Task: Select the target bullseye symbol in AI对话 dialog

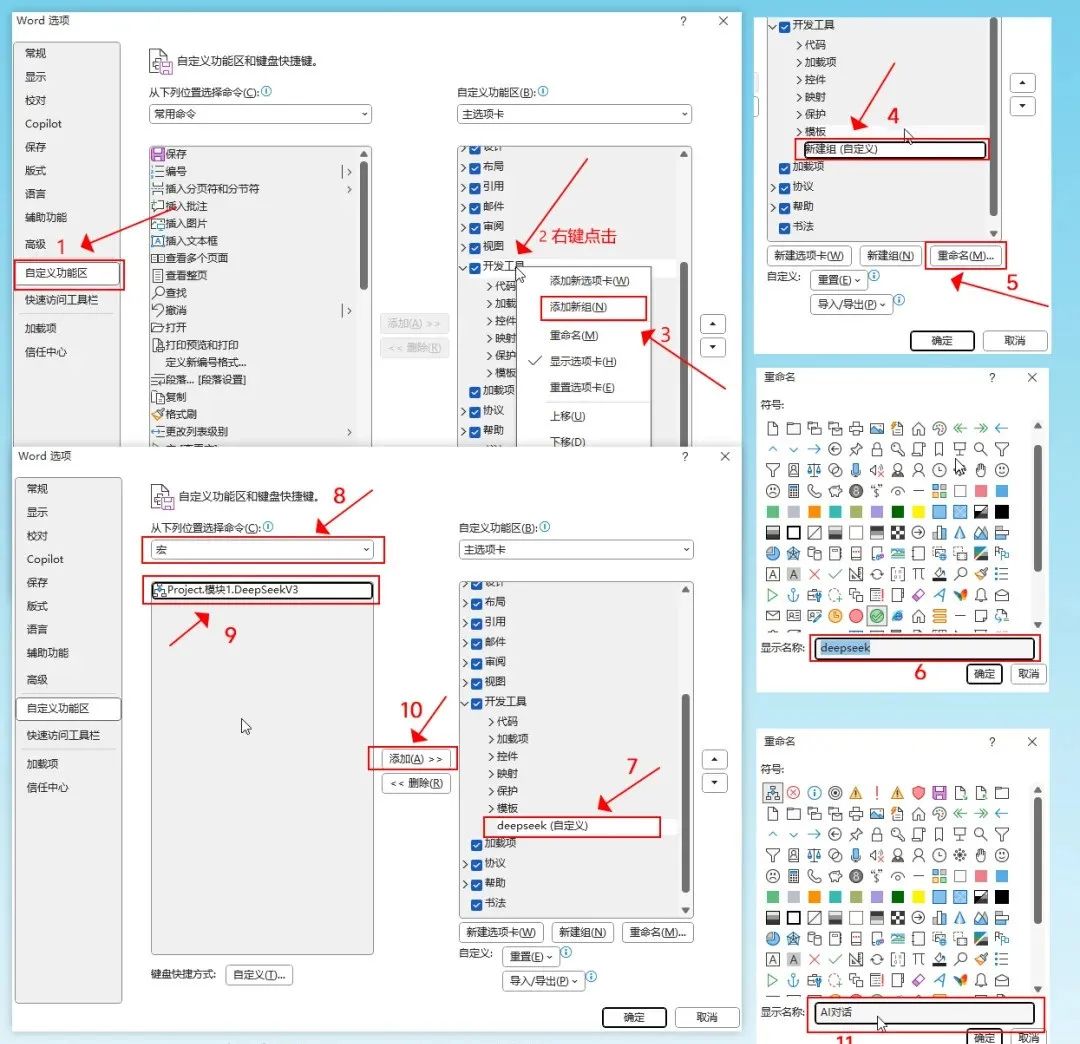Action: click(835, 793)
